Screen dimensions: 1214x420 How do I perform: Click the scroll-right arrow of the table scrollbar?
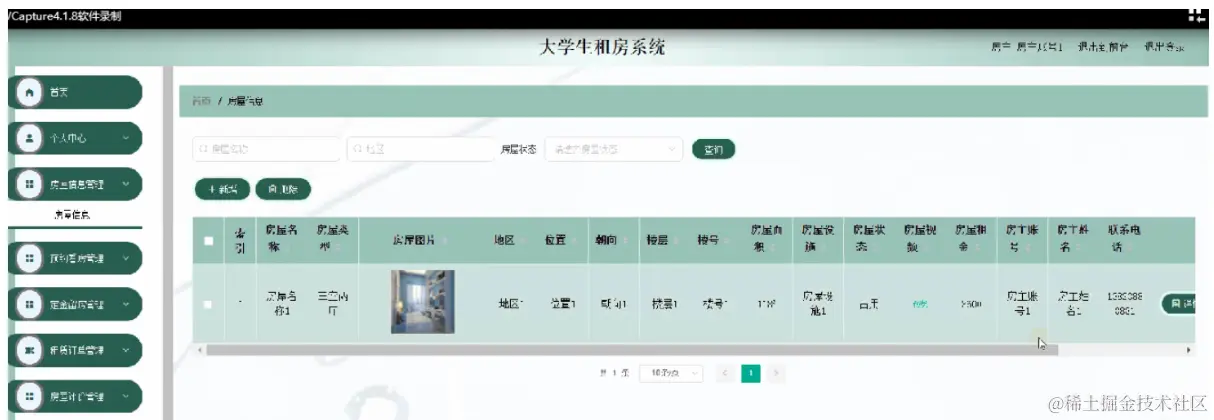pyautogui.click(x=1189, y=350)
